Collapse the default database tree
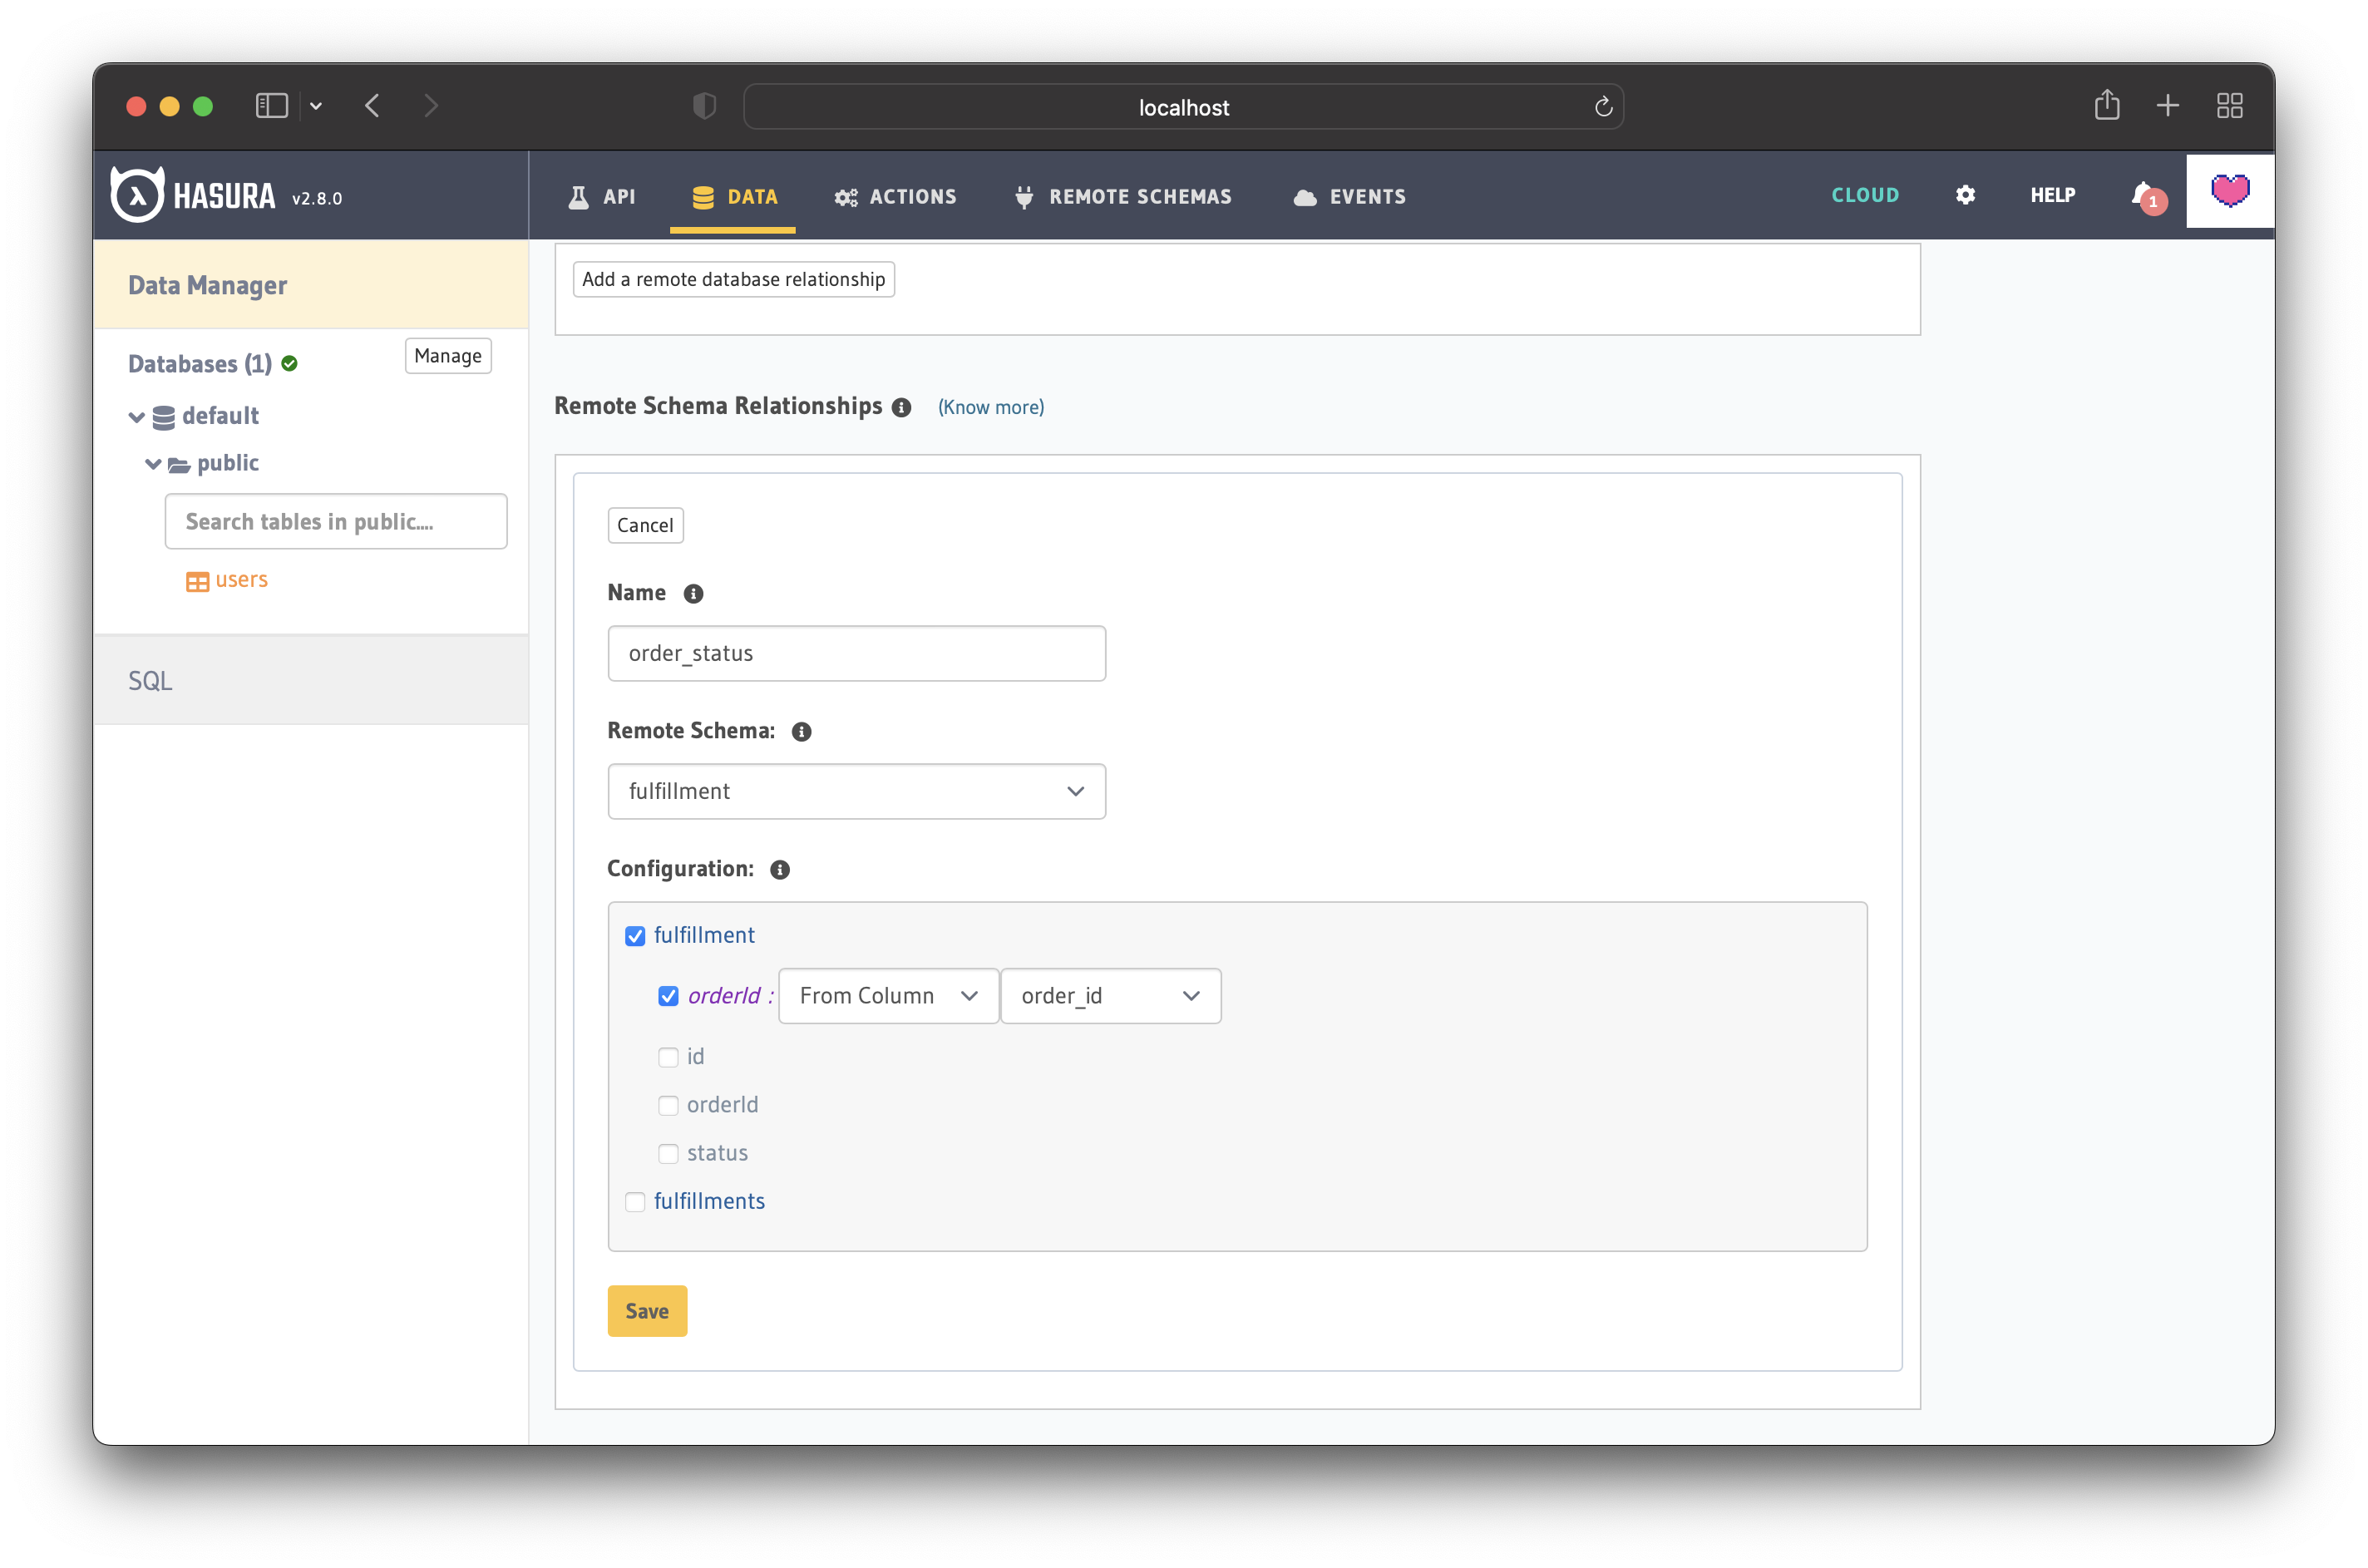The image size is (2368, 1568). (x=136, y=417)
